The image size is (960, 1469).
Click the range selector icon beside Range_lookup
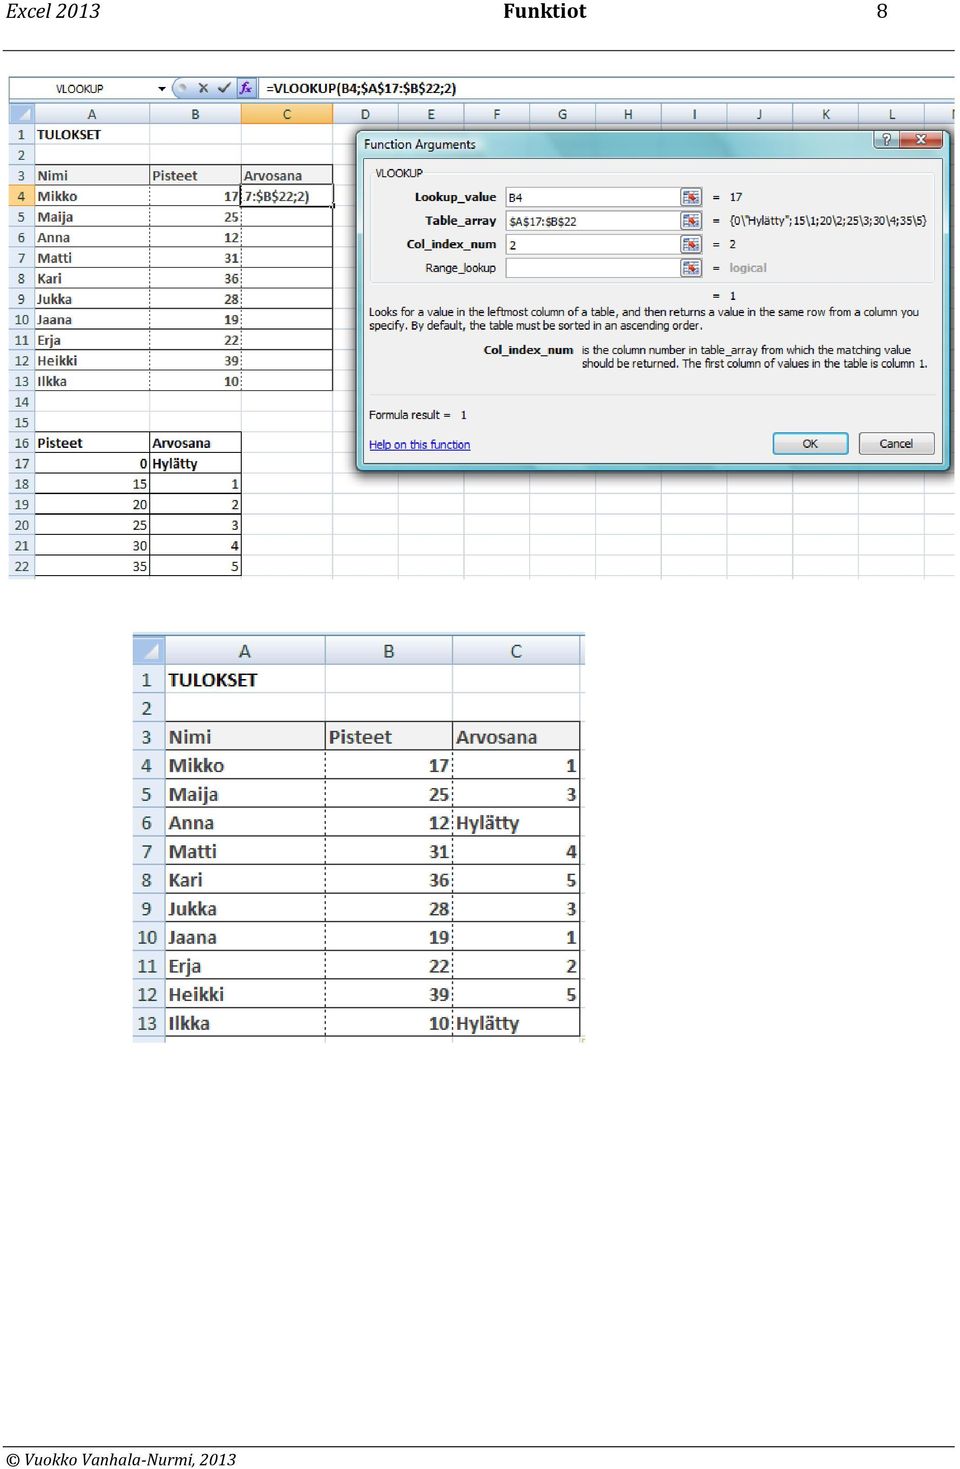(691, 268)
